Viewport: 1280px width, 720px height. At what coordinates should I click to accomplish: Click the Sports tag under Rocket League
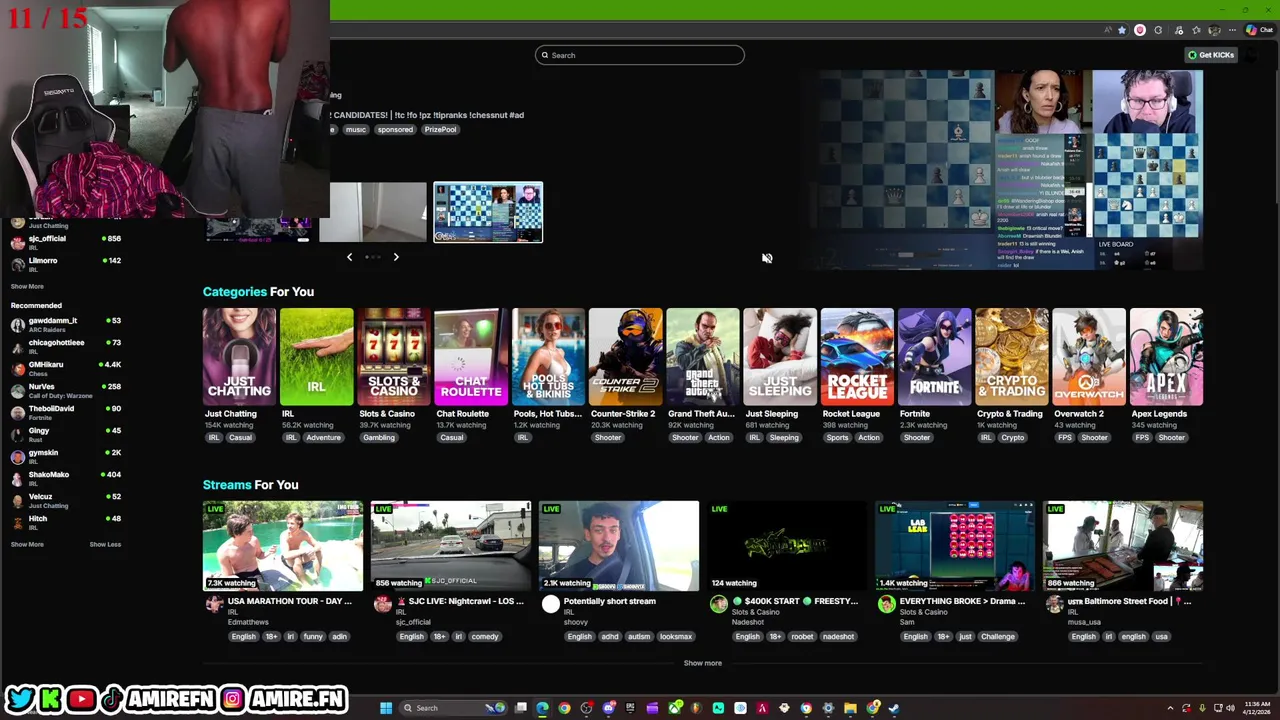click(837, 438)
